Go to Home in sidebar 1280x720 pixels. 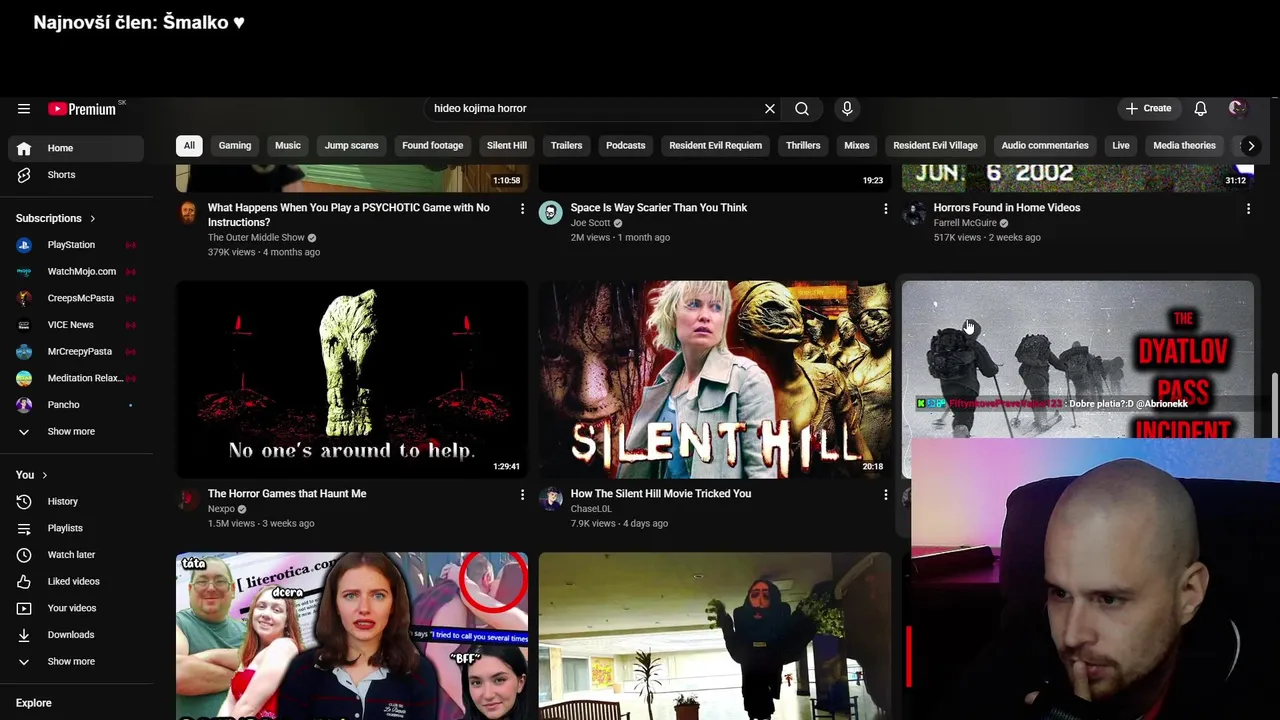(76, 148)
